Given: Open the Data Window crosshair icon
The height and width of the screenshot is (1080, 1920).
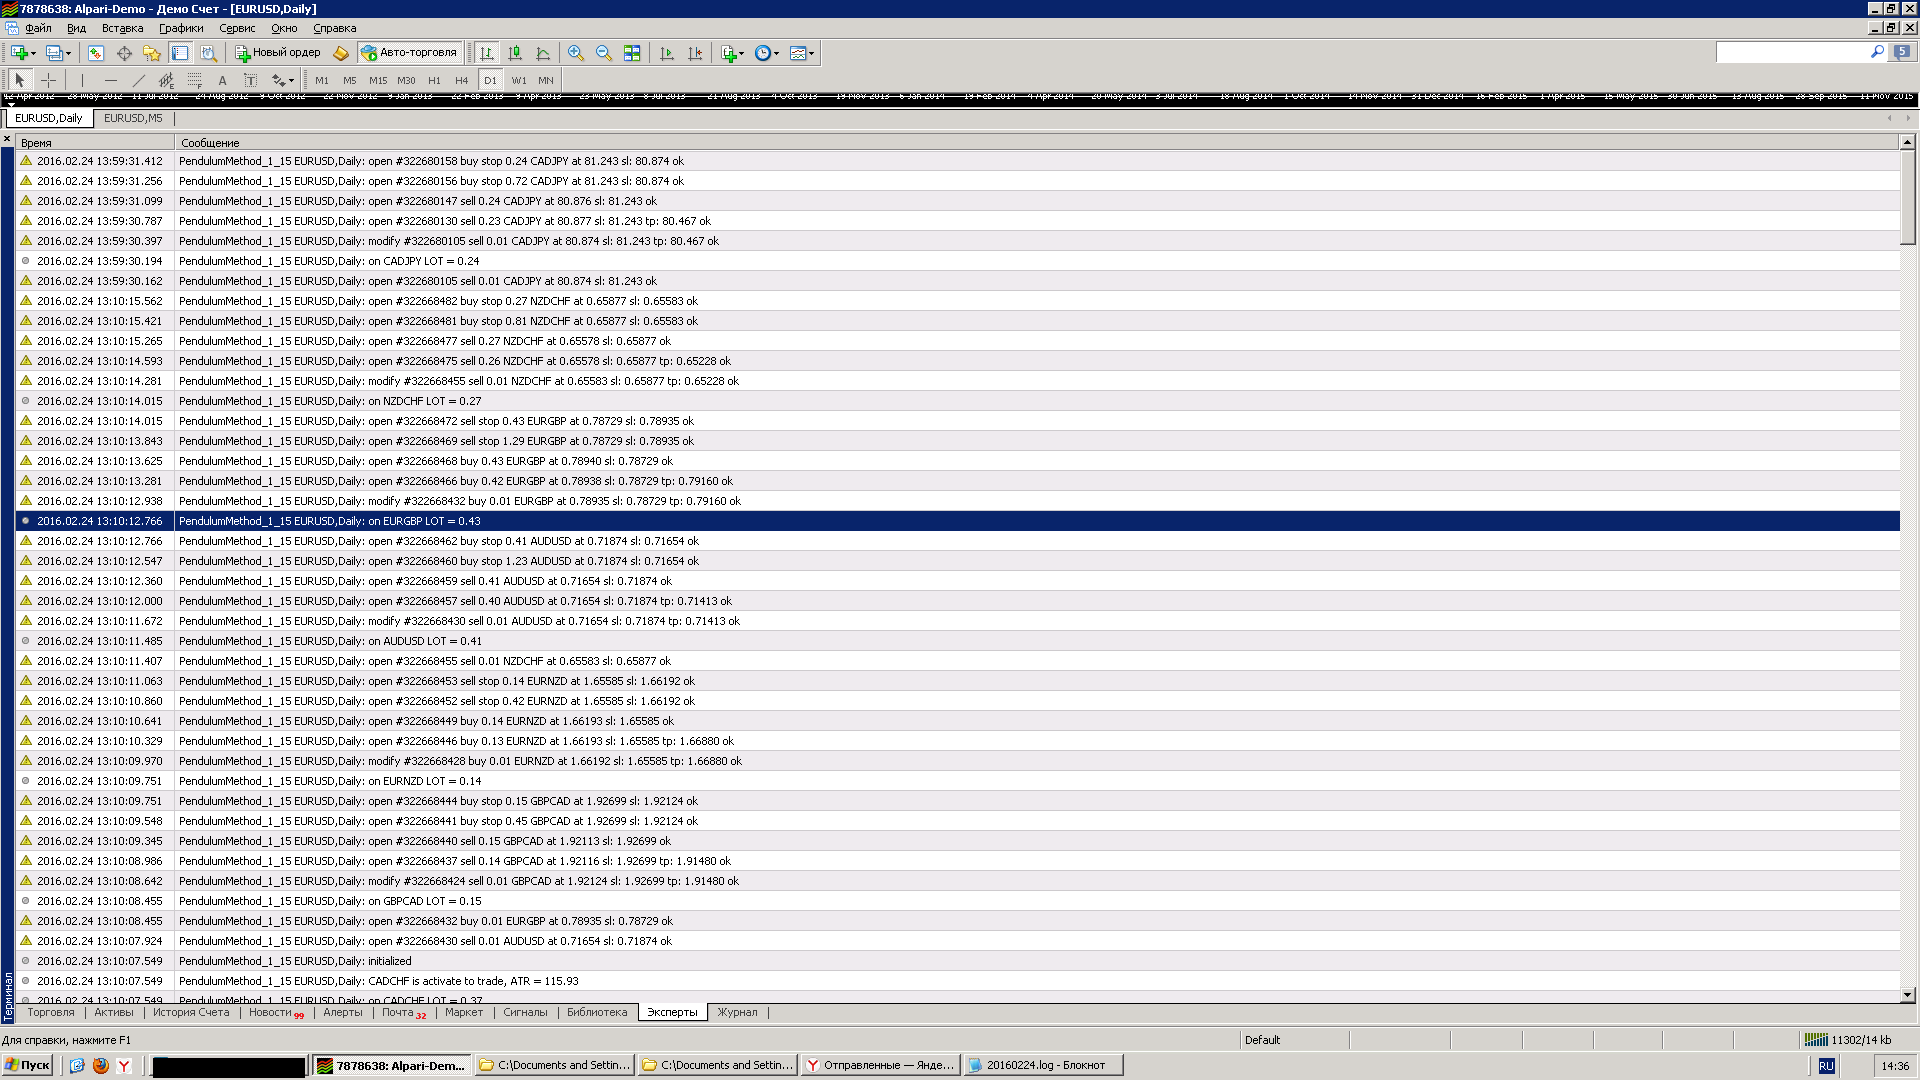Looking at the screenshot, I should tap(124, 53).
